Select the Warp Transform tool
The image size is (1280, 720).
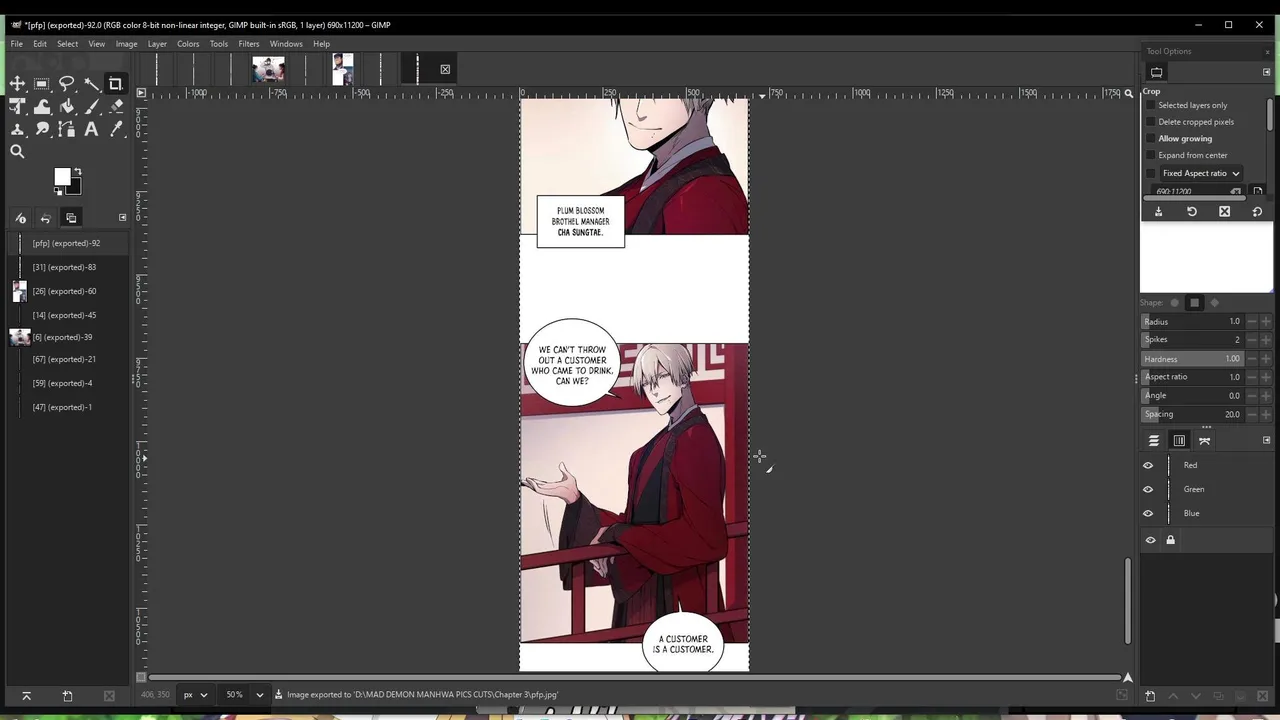(x=42, y=107)
